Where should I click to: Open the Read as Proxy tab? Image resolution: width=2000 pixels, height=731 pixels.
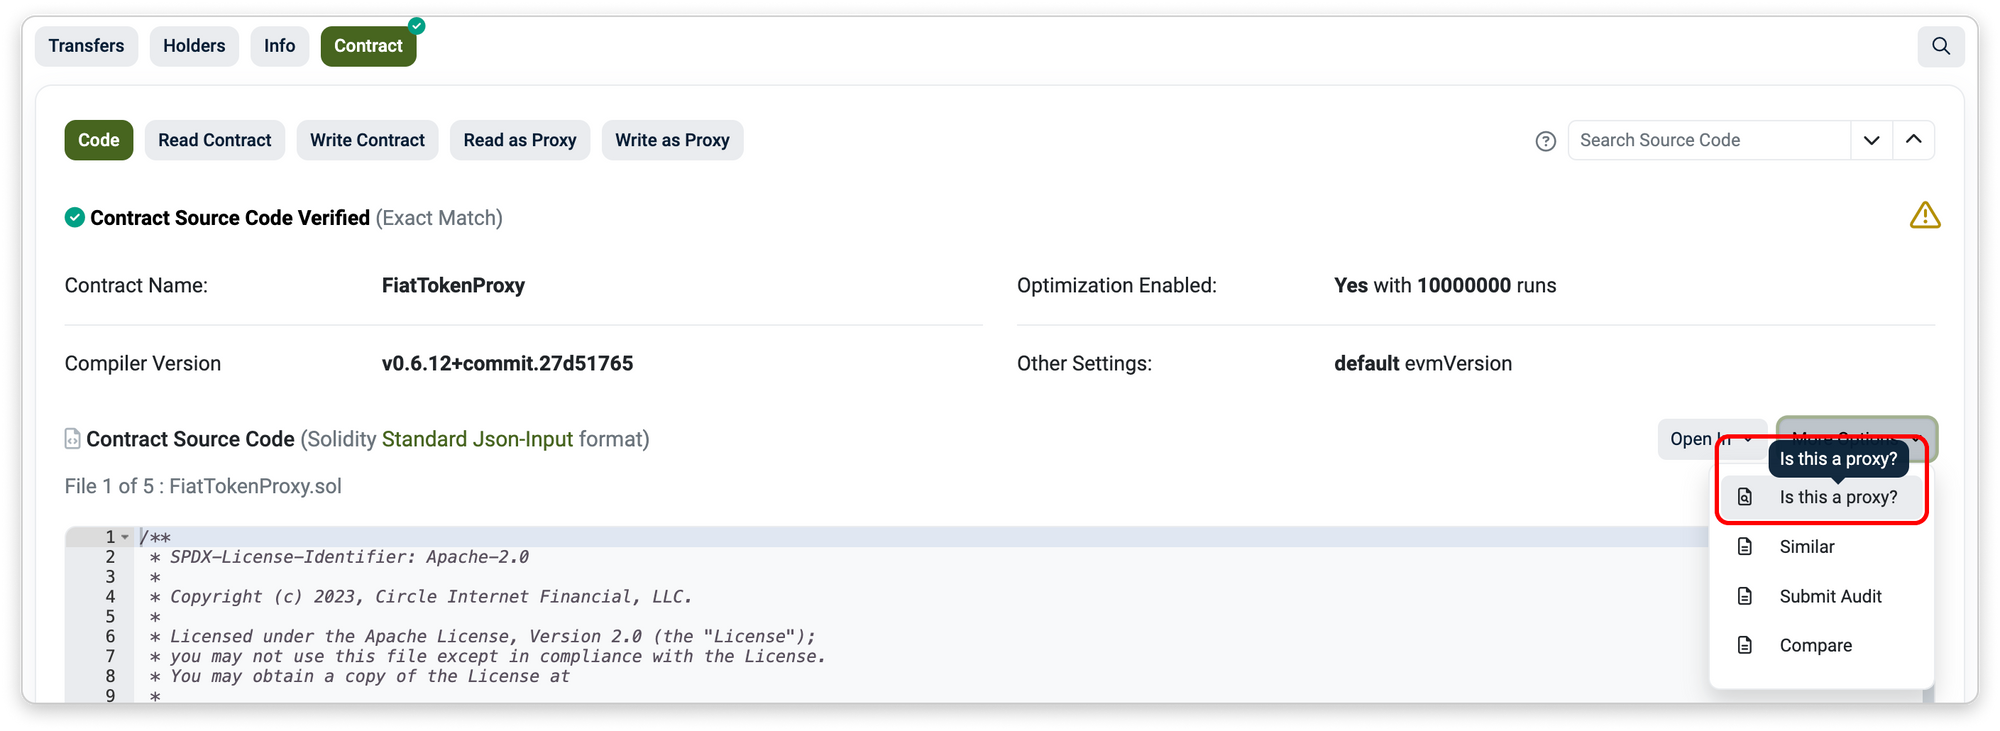point(519,141)
